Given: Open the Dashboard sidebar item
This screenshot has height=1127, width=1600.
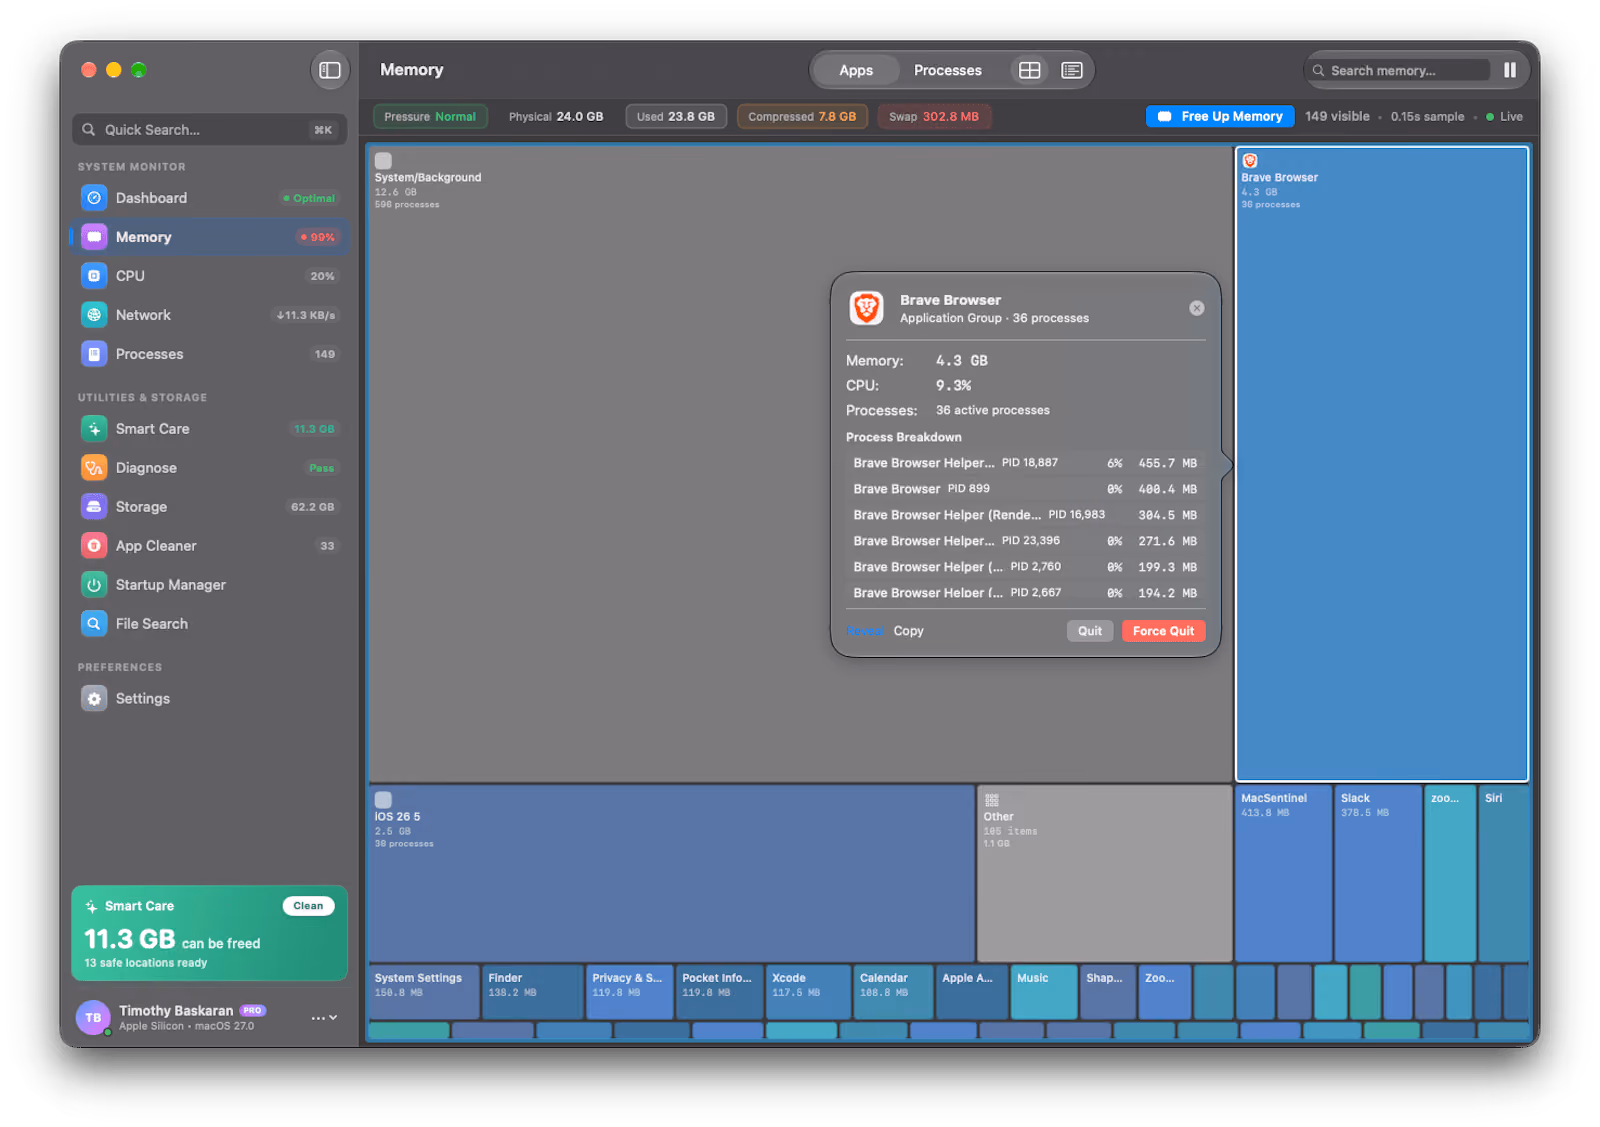Looking at the screenshot, I should (x=209, y=198).
